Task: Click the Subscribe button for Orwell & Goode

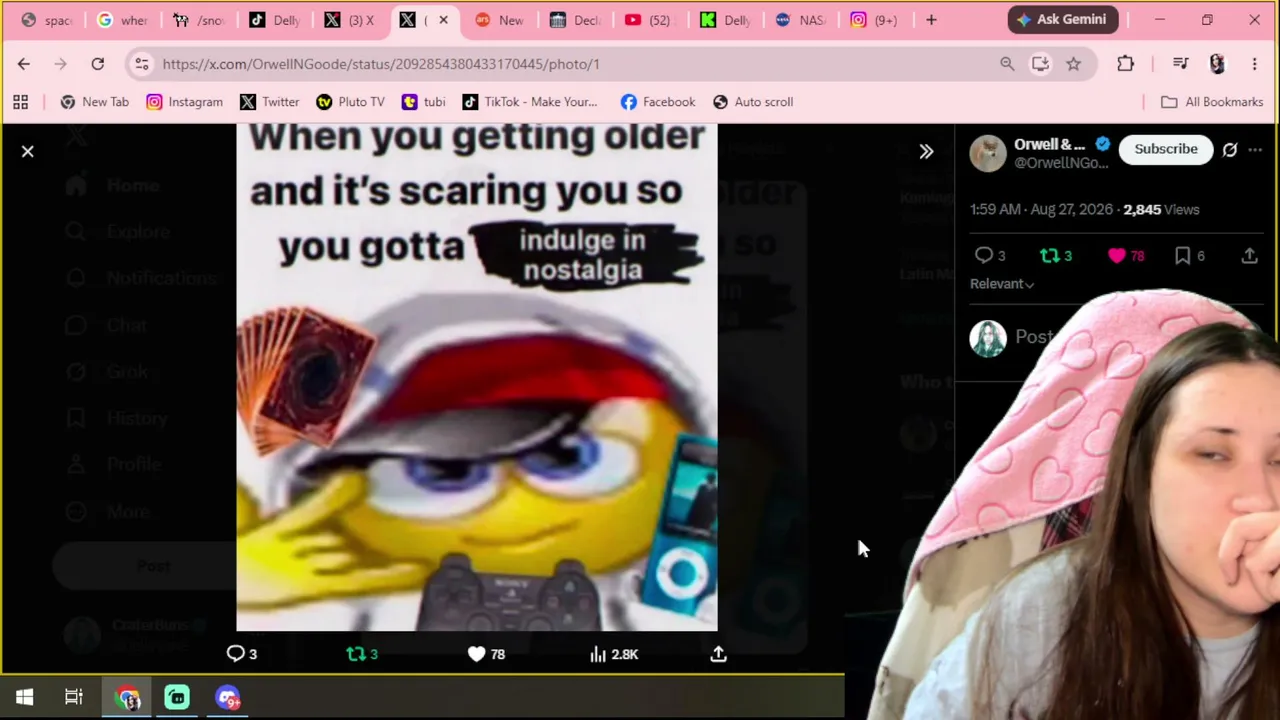Action: click(x=1165, y=149)
